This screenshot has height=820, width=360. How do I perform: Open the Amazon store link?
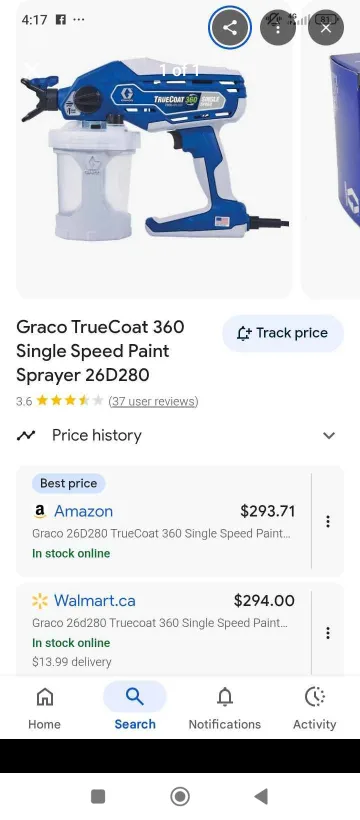click(x=83, y=511)
